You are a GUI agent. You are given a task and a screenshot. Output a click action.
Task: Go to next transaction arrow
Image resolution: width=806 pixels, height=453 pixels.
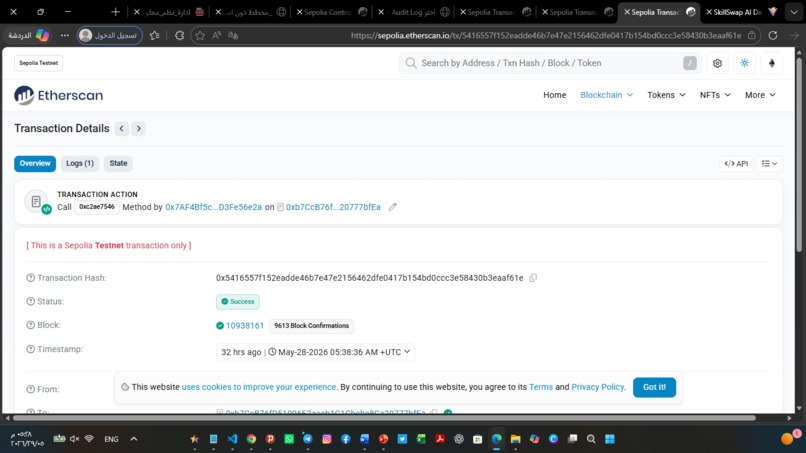[x=138, y=129]
